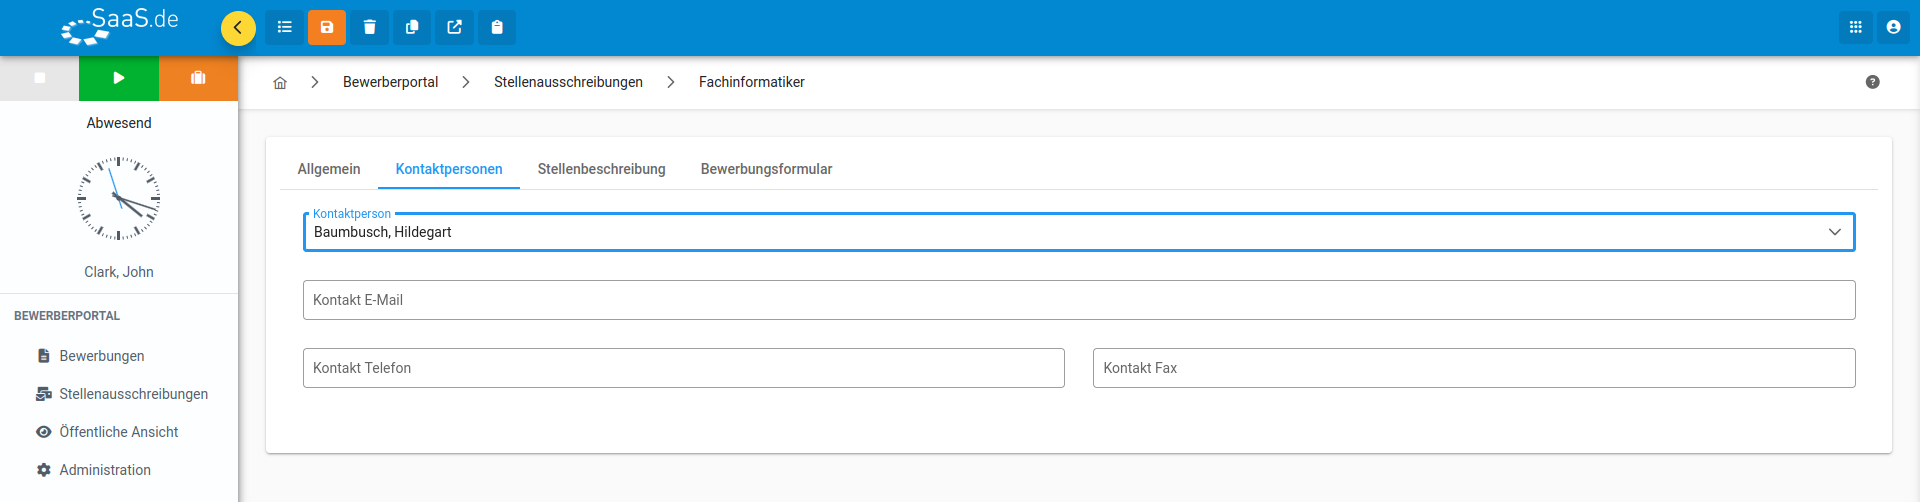Switch to the Bewerbungsformular tab

pyautogui.click(x=767, y=169)
